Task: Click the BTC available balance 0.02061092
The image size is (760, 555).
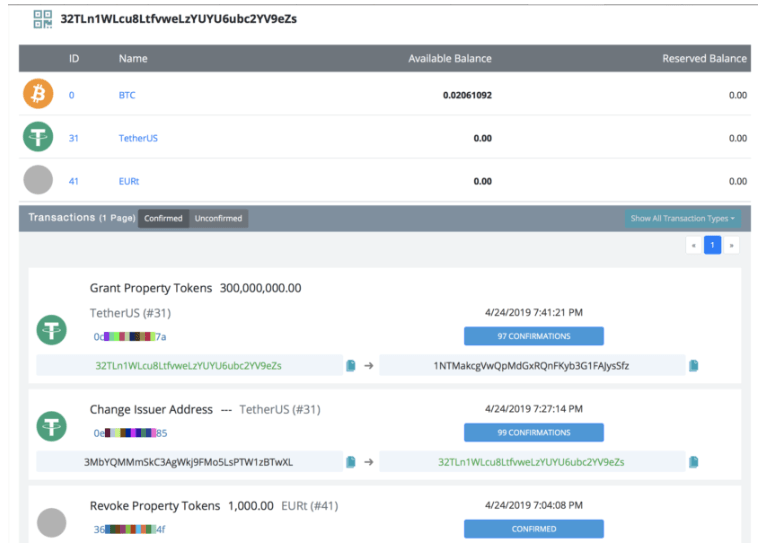Action: pyautogui.click(x=467, y=95)
